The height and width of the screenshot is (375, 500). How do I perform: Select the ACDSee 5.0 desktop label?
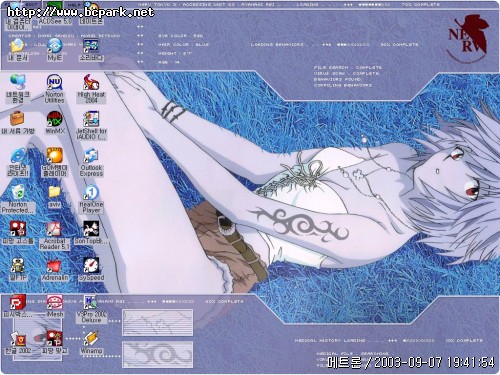55,21
